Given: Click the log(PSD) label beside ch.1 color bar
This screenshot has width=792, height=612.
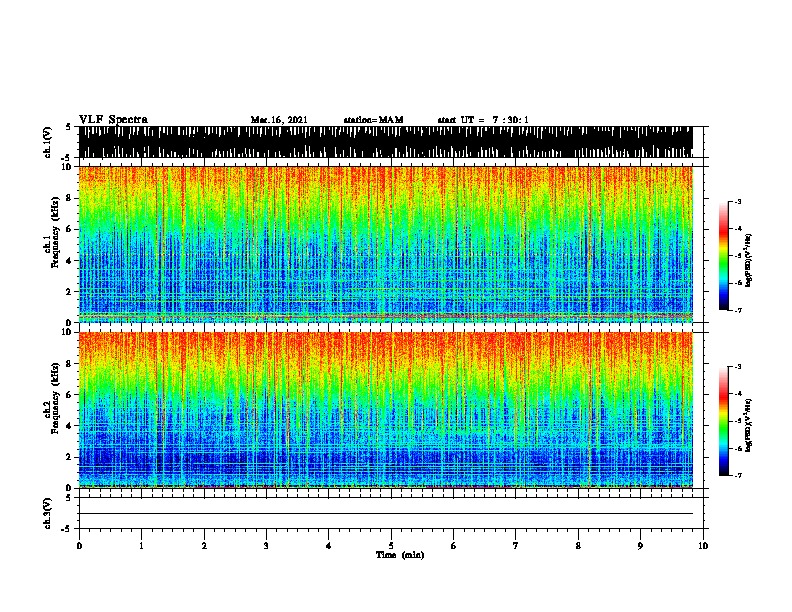Looking at the screenshot, I should (748, 261).
